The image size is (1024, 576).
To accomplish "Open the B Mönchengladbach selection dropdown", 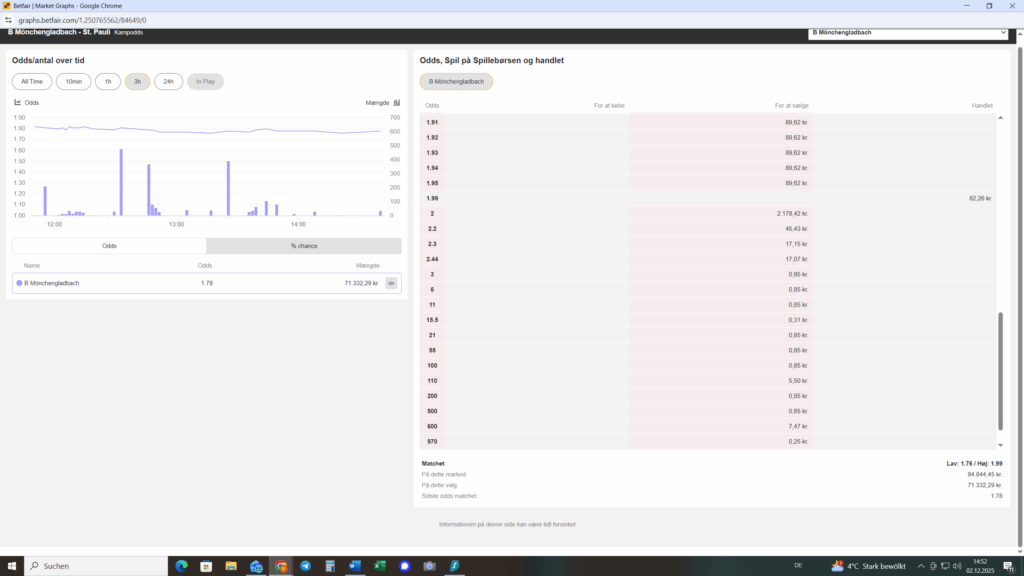I will [908, 33].
